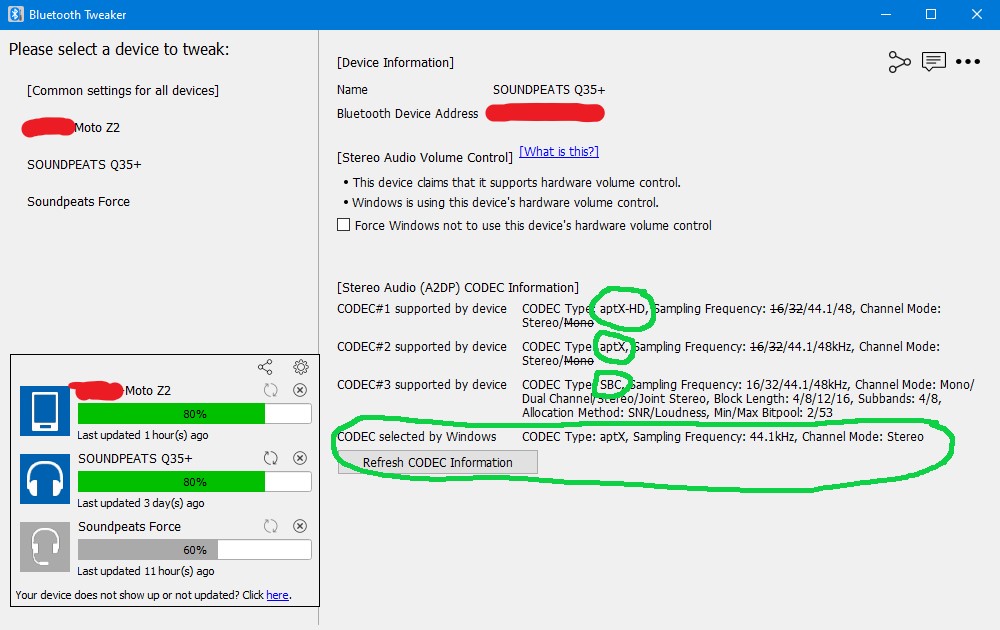Click the here link for missing devices
Image resolution: width=1000 pixels, height=630 pixels.
point(277,595)
